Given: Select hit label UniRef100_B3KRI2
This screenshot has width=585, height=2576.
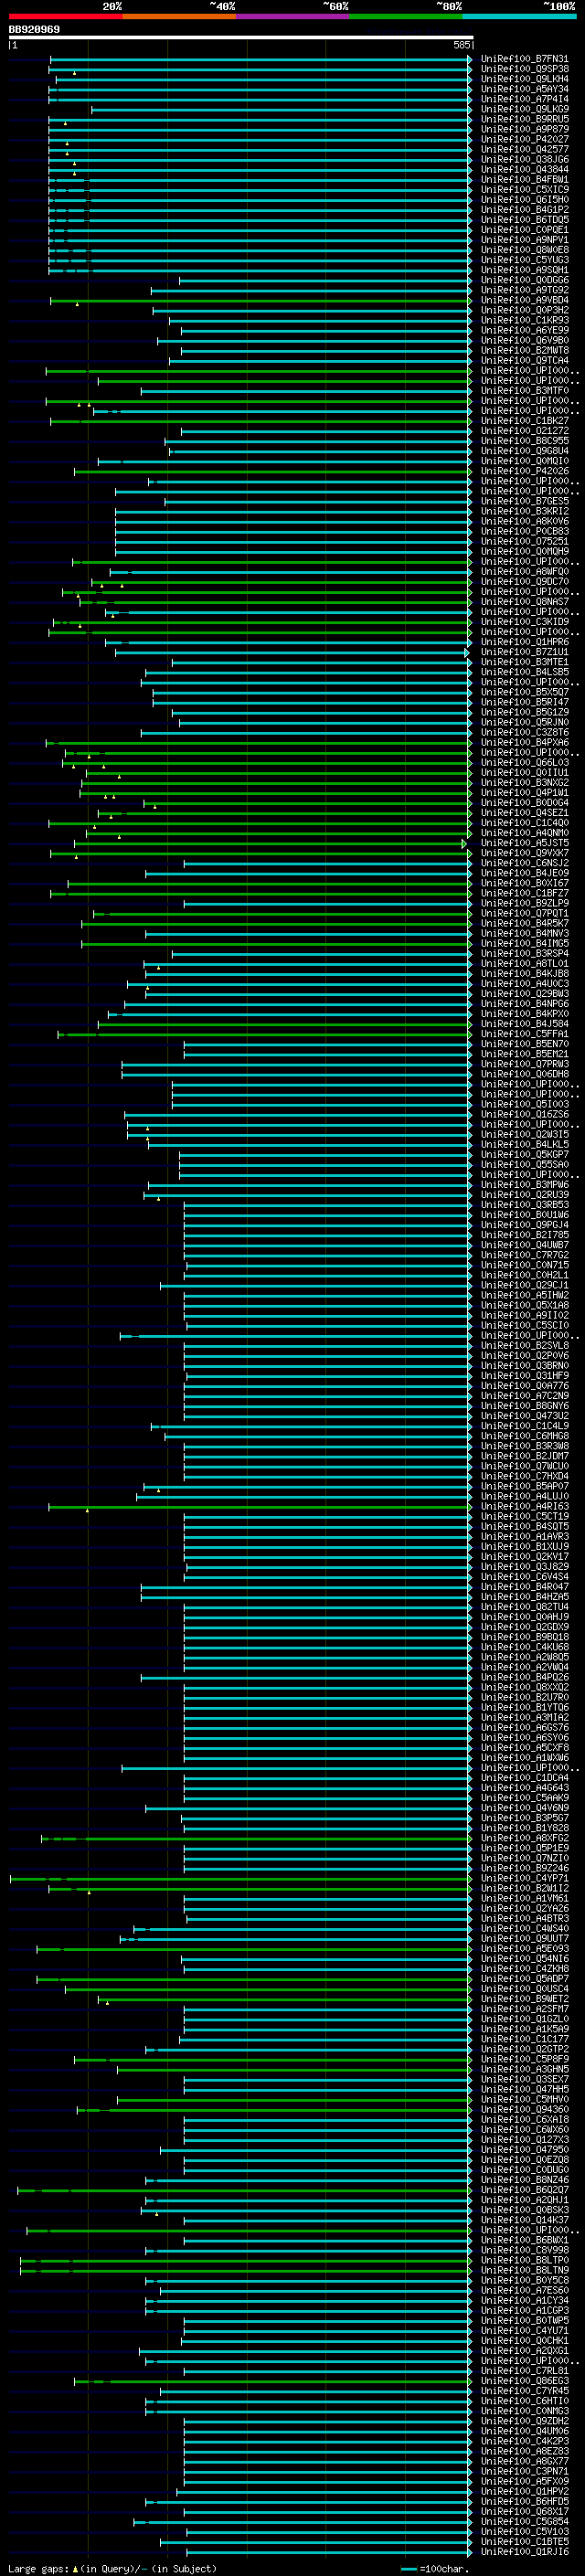Looking at the screenshot, I should pyautogui.click(x=524, y=511).
